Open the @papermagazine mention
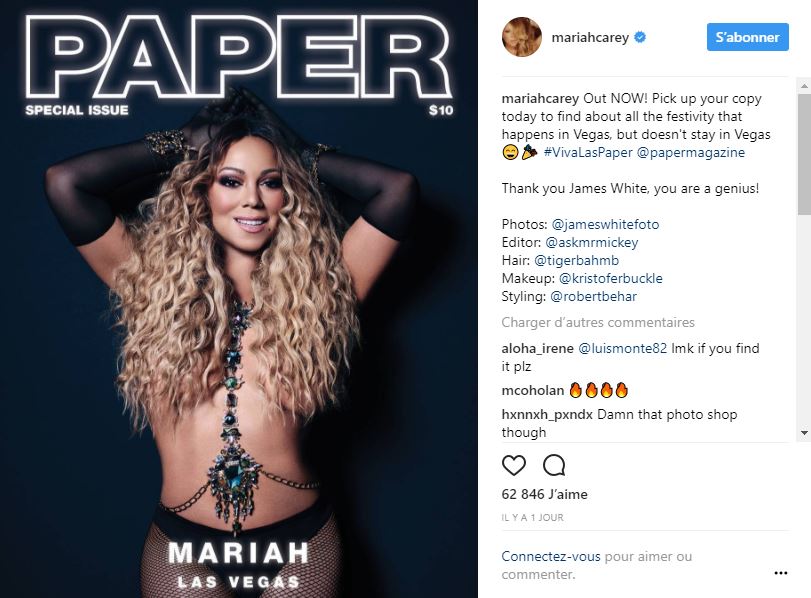The image size is (811, 598). pyautogui.click(x=690, y=152)
